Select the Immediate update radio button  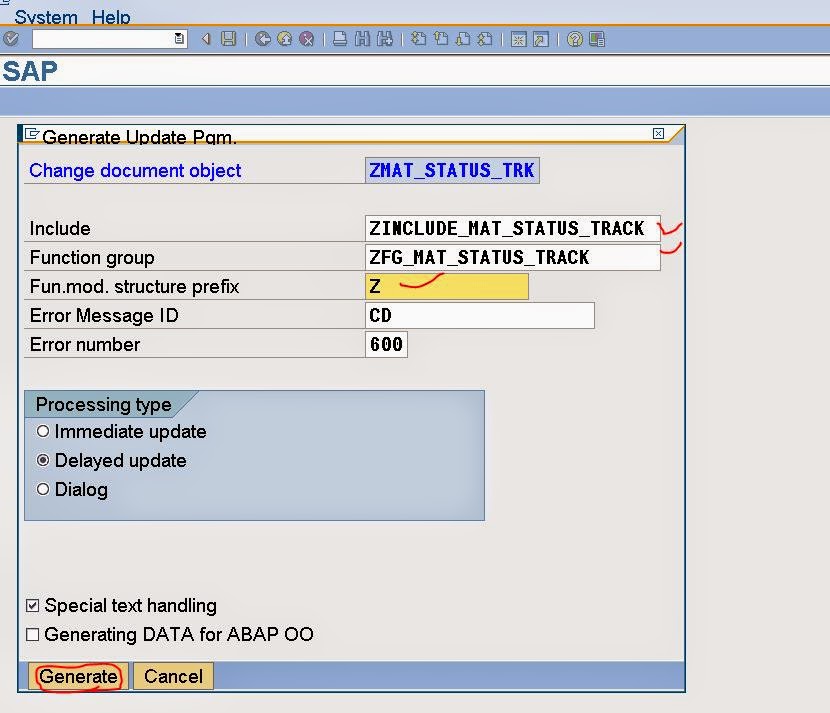tap(43, 432)
